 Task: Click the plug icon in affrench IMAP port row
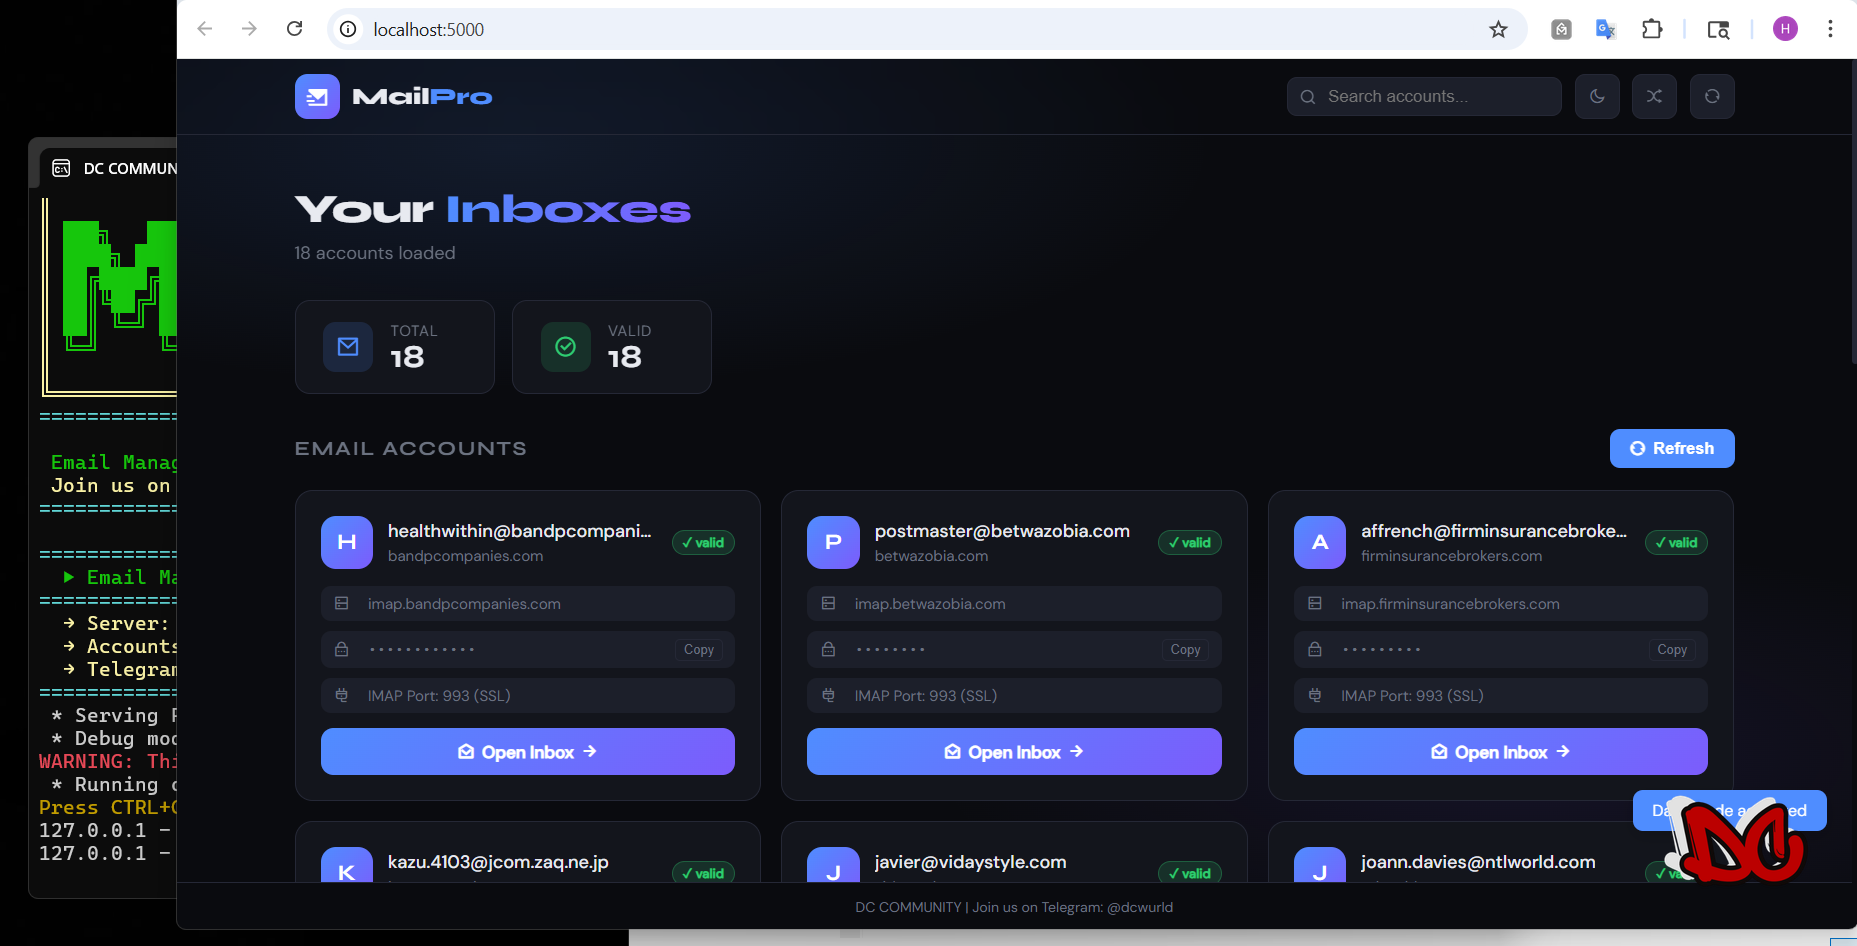(1315, 696)
